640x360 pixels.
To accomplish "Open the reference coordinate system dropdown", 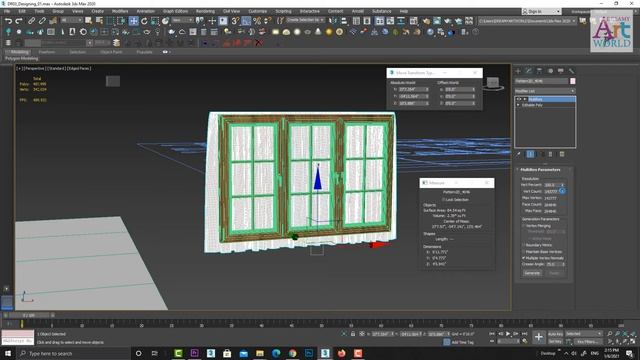I will click(182, 20).
